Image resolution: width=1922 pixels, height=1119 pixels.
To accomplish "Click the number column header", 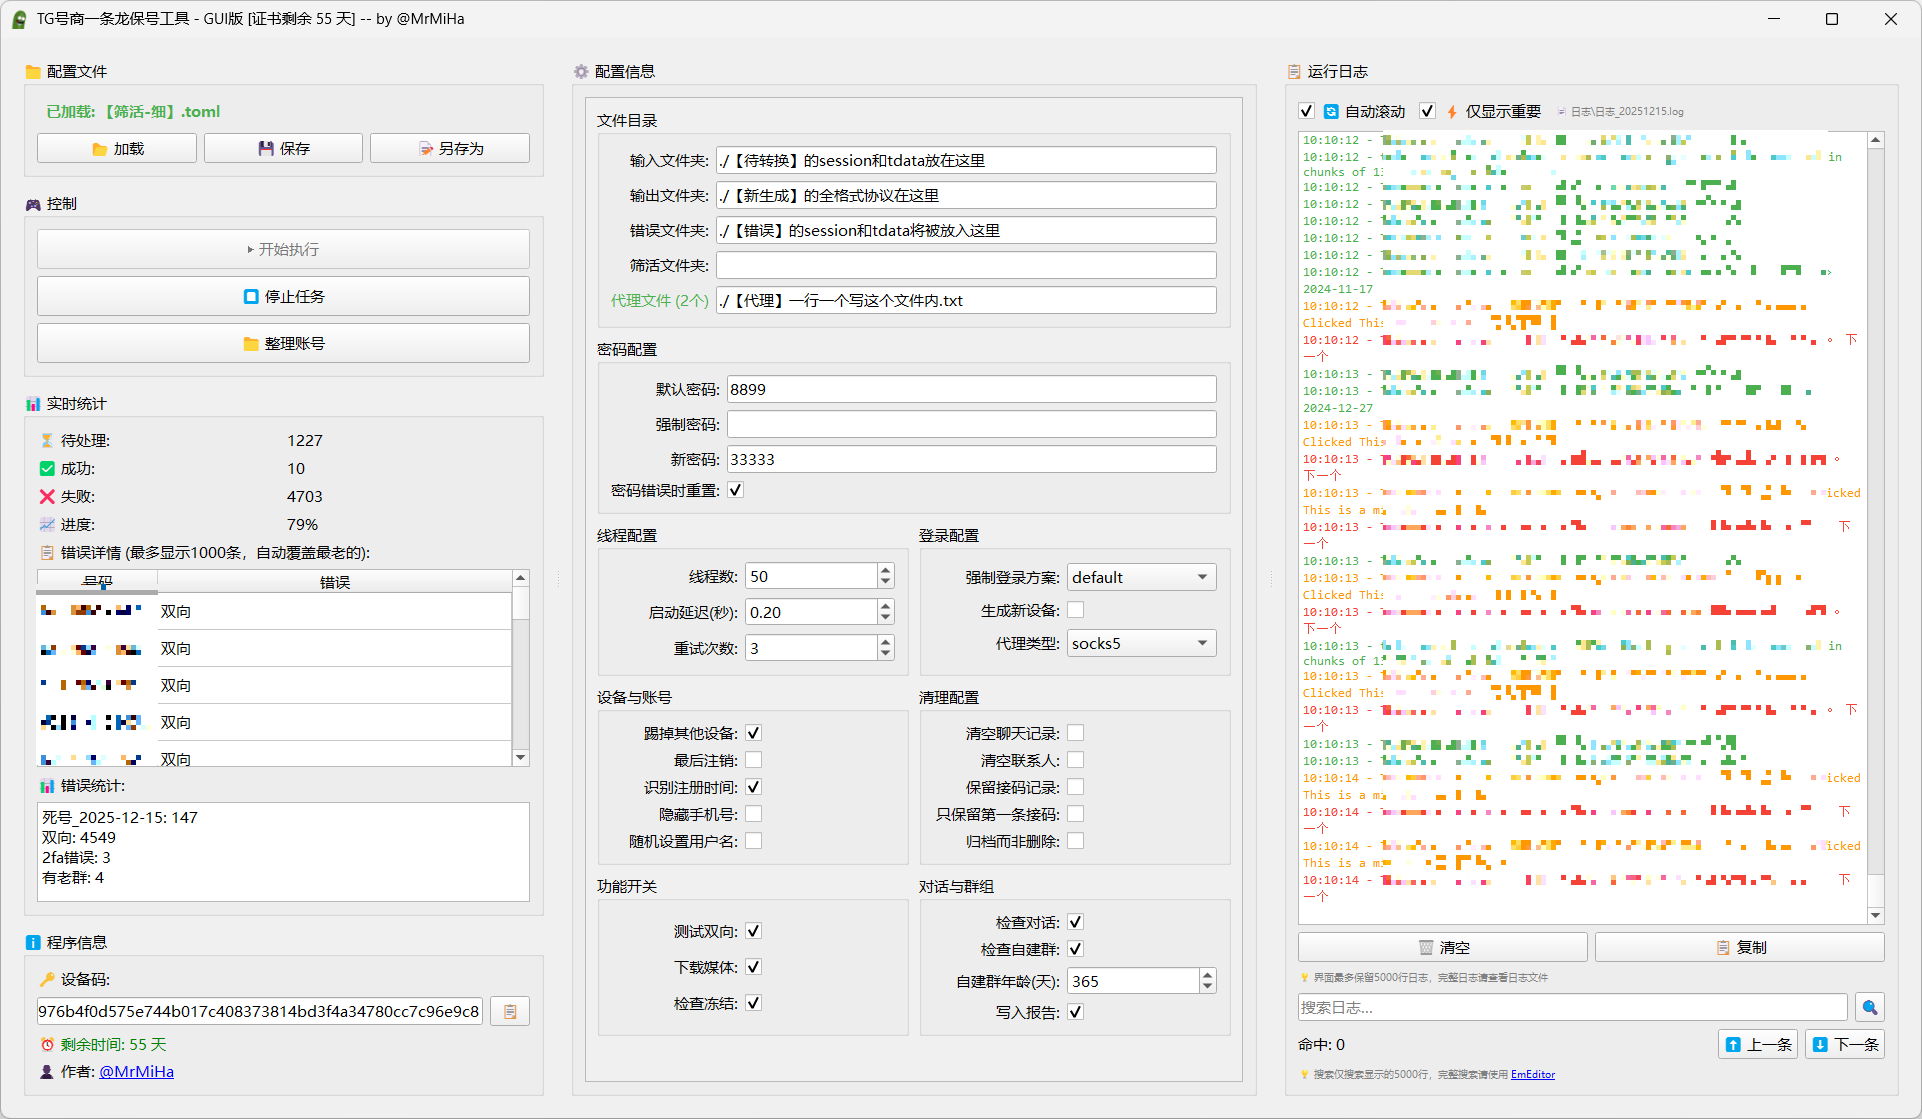I will [97, 582].
